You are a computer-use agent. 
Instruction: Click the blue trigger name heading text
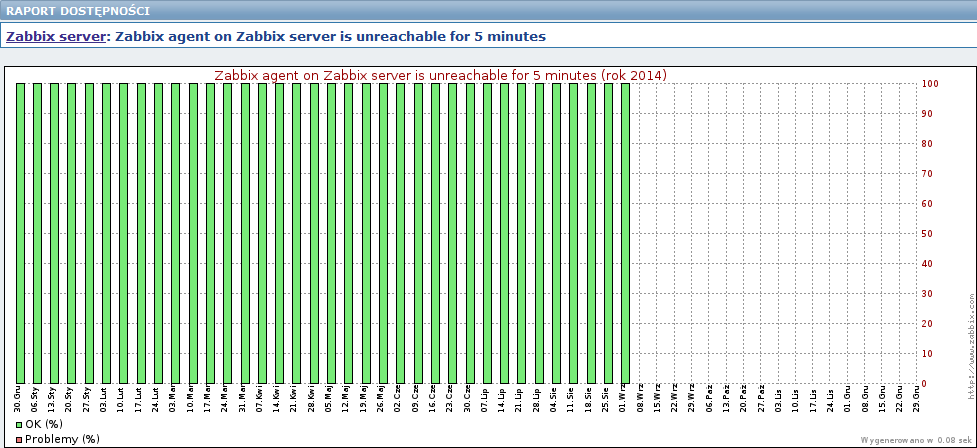[x=331, y=36]
